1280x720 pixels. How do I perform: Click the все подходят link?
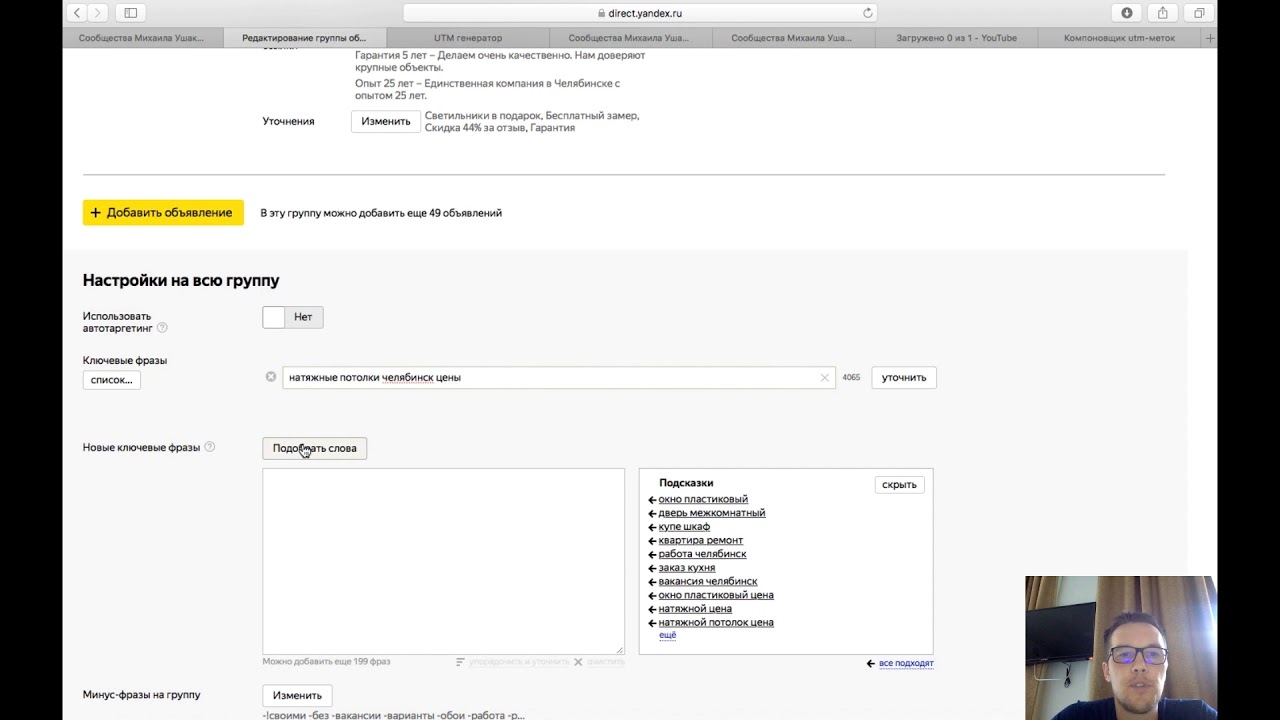tap(905, 663)
